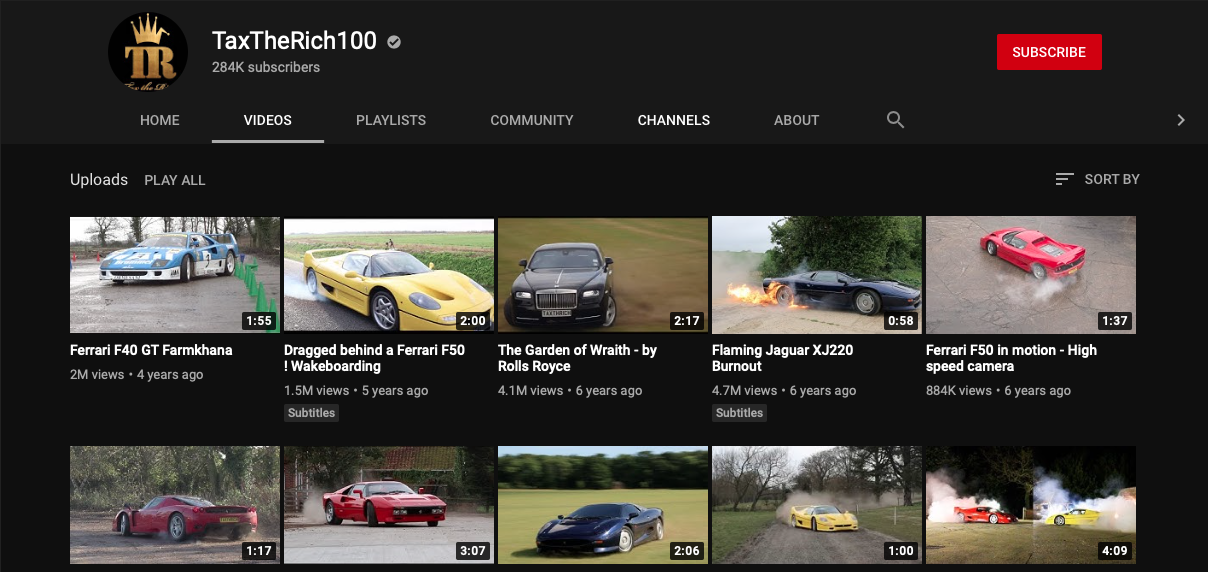Click the Uploads heading
The image size is (1208, 572).
click(99, 180)
